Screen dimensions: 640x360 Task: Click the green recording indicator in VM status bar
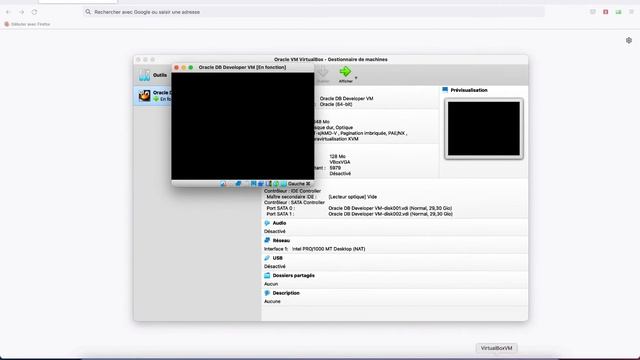[276, 184]
